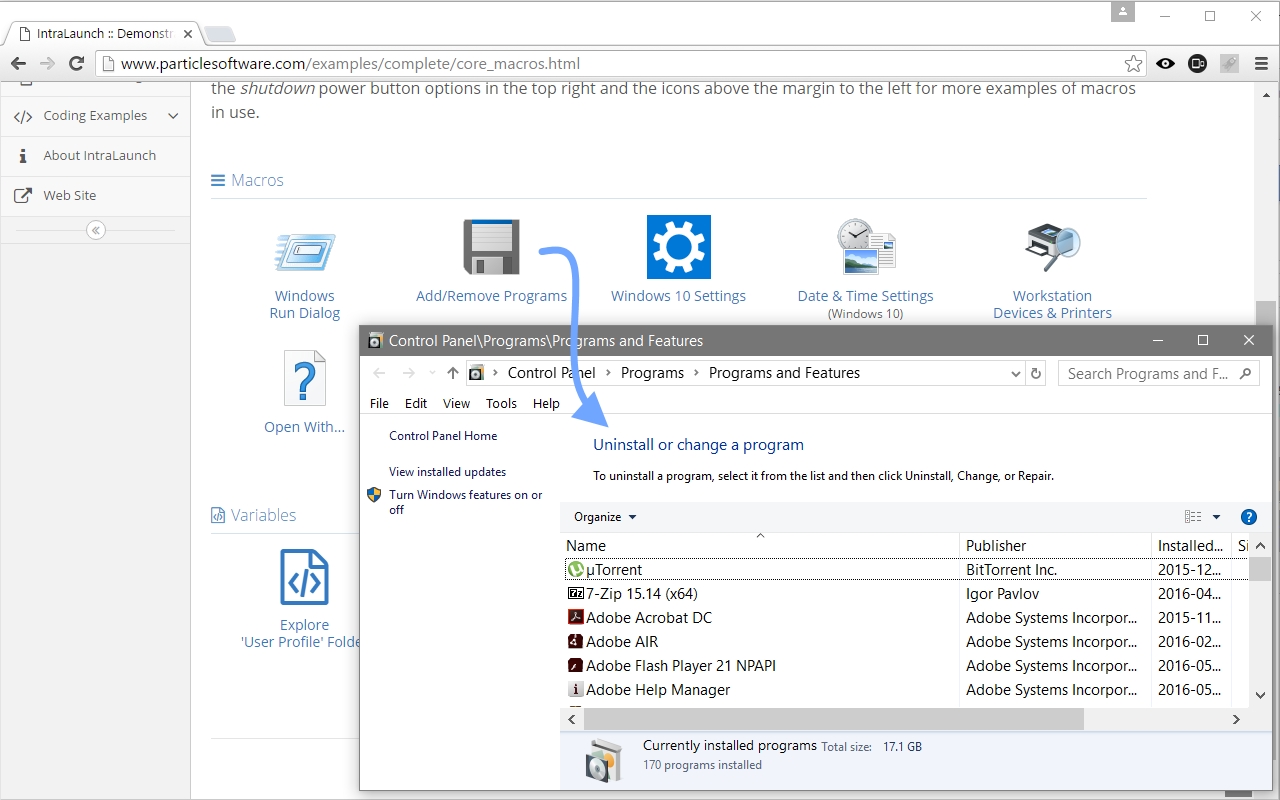Image resolution: width=1280 pixels, height=800 pixels.
Task: Expand the address bar history dropdown
Action: pyautogui.click(x=1016, y=374)
